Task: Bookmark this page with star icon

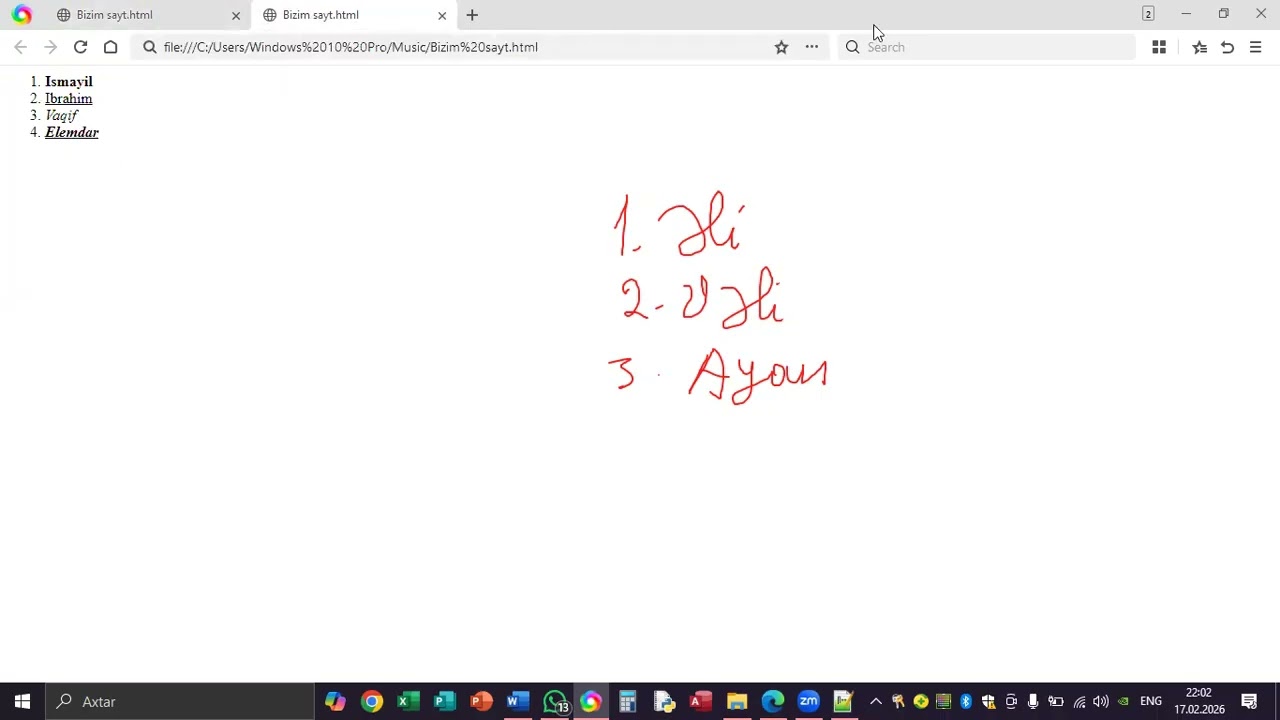Action: [x=781, y=47]
